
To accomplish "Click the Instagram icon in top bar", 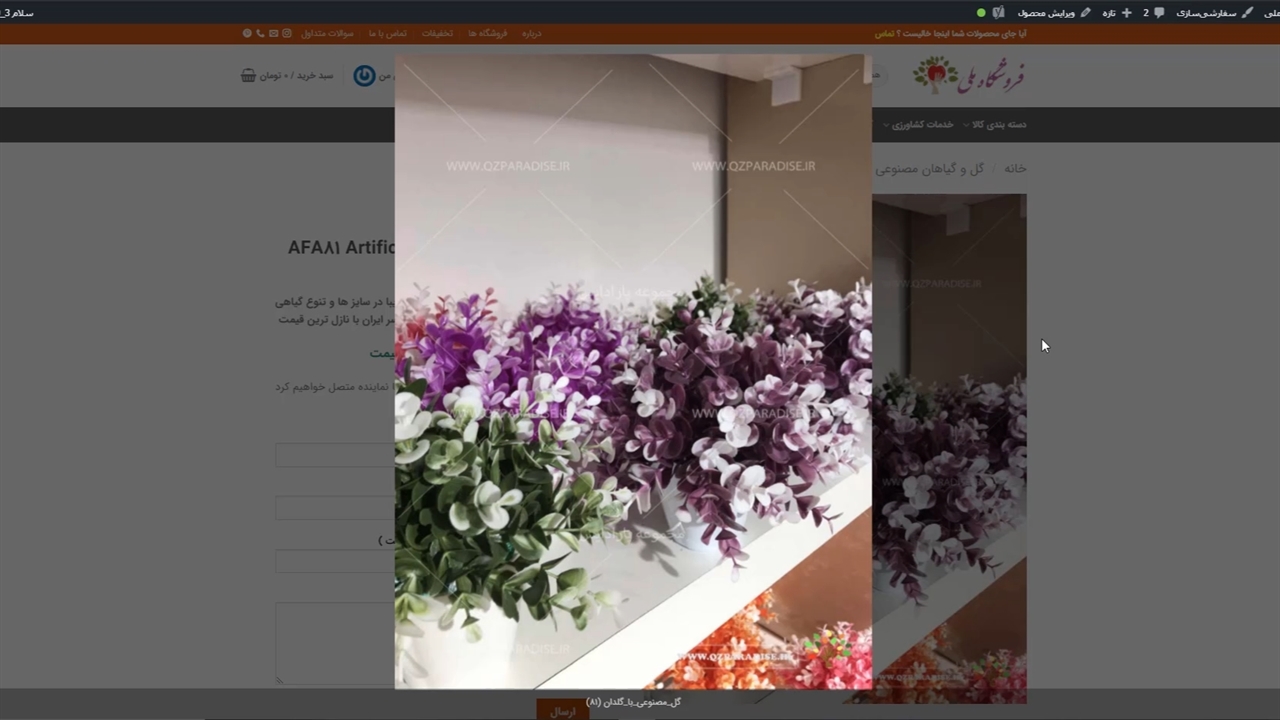I will (287, 33).
